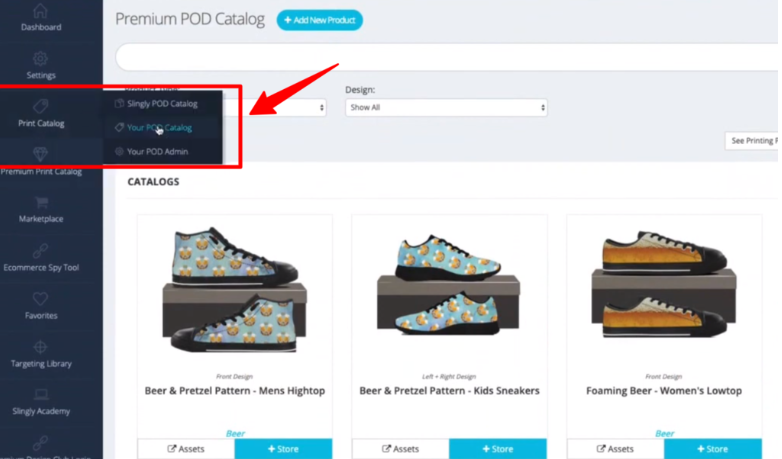Viewport: 782px width, 459px height.
Task: Open Targeting Library crosshair icon
Action: pos(40,347)
